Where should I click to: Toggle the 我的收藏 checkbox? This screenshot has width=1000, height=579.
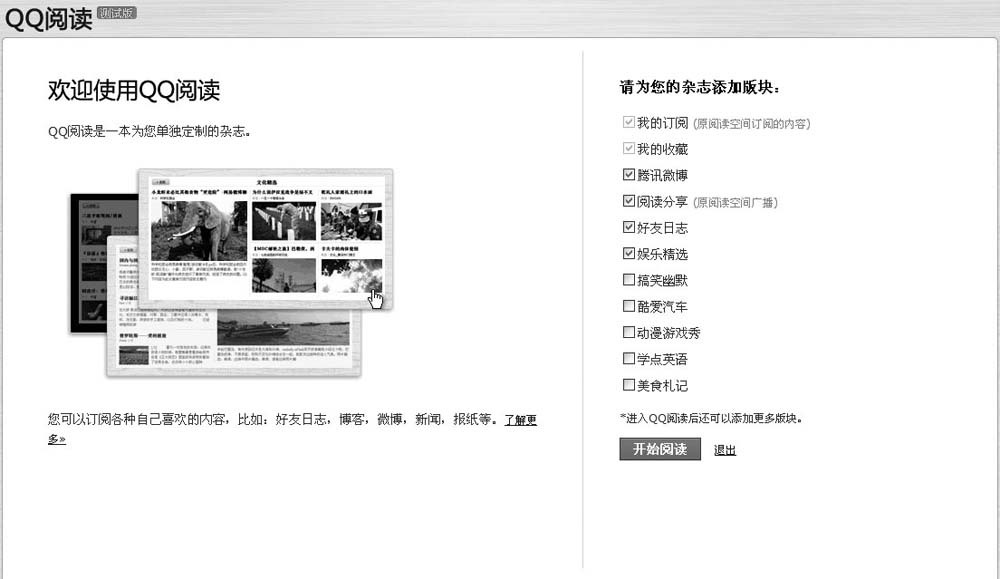628,148
